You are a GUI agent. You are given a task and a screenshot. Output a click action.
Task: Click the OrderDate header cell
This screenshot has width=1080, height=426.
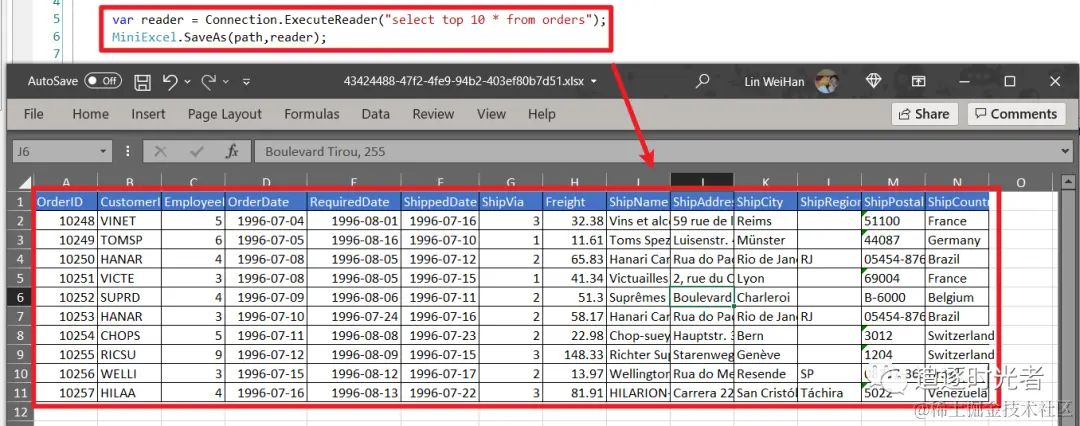tap(266, 202)
